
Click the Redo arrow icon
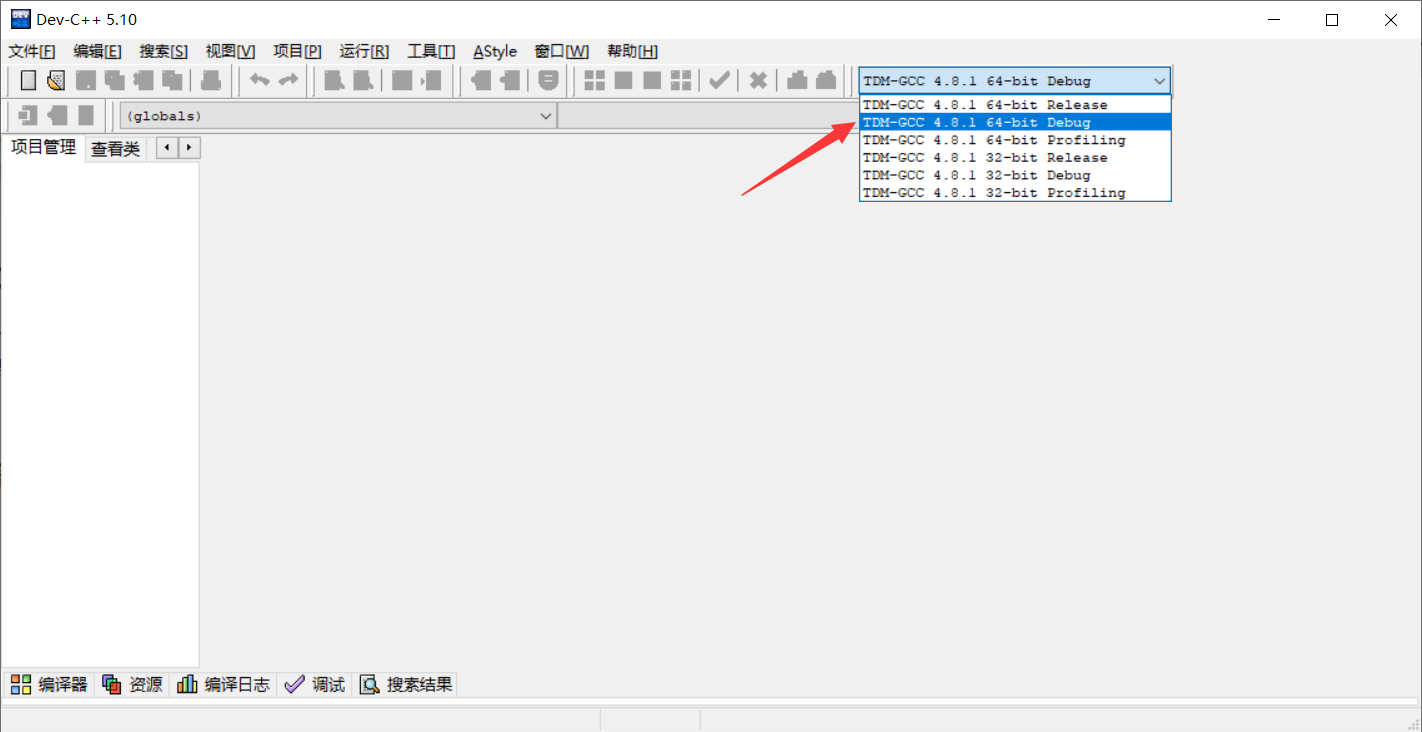[288, 81]
